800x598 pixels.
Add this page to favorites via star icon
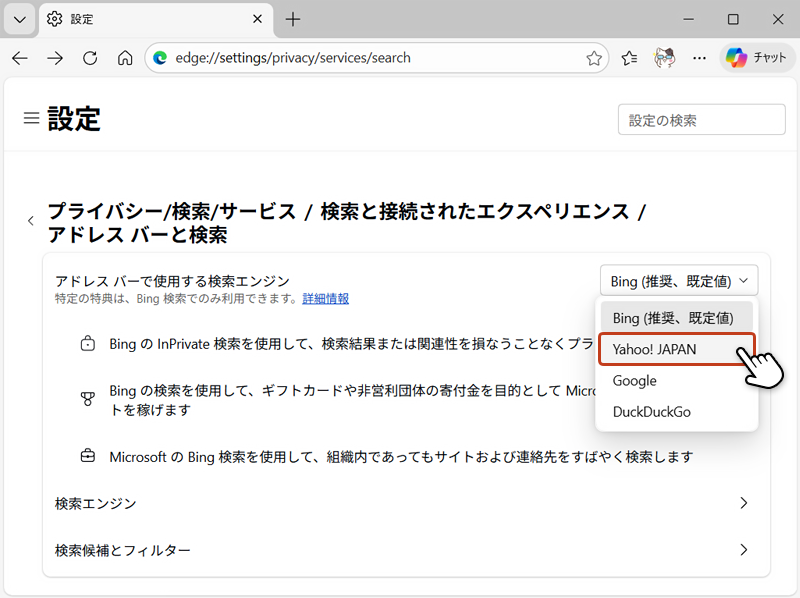pyautogui.click(x=595, y=58)
